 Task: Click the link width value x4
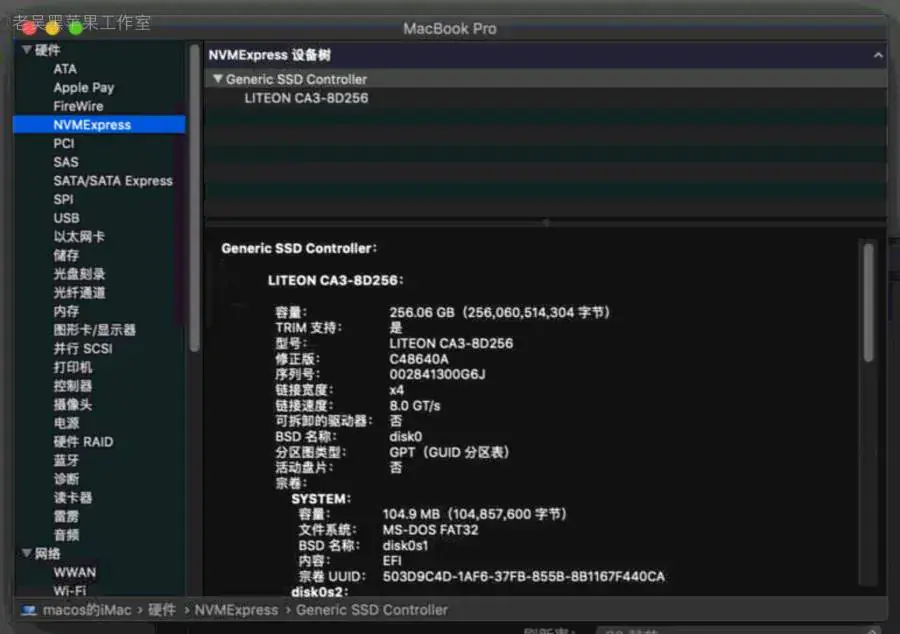(397, 390)
